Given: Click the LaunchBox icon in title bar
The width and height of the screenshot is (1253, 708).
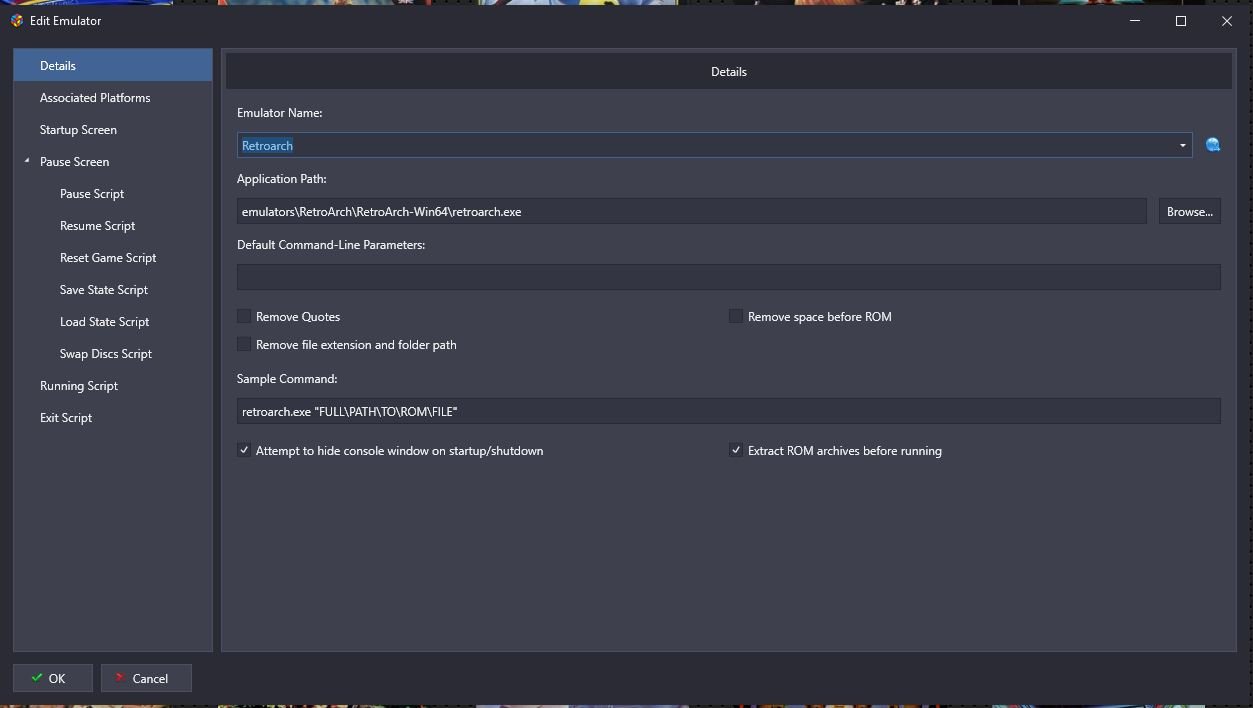Looking at the screenshot, I should point(17,20).
